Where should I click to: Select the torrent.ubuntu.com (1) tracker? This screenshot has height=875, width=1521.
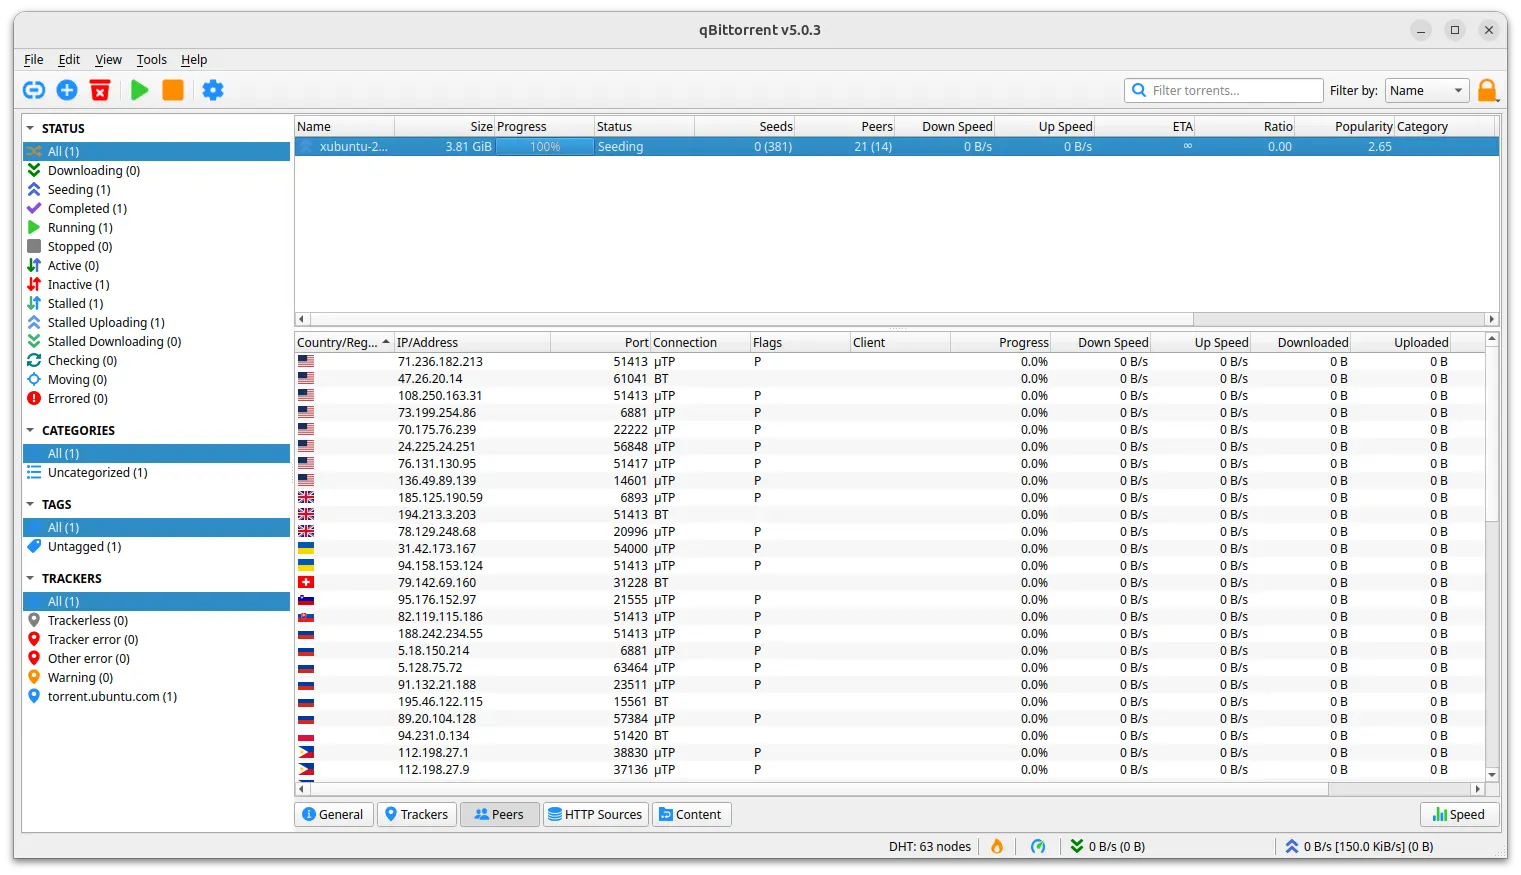point(156,697)
